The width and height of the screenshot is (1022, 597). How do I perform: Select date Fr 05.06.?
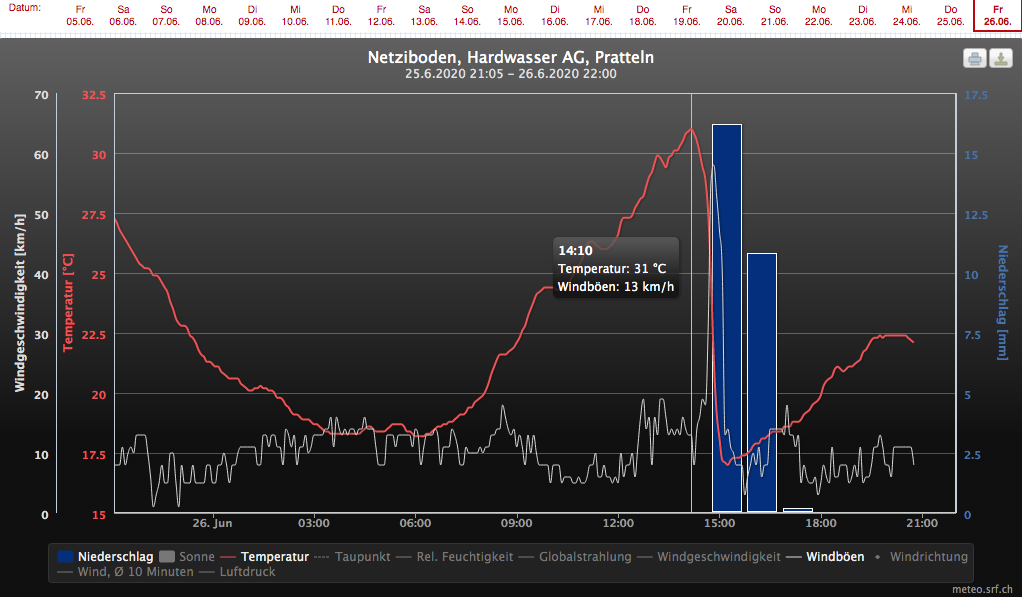click(80, 16)
